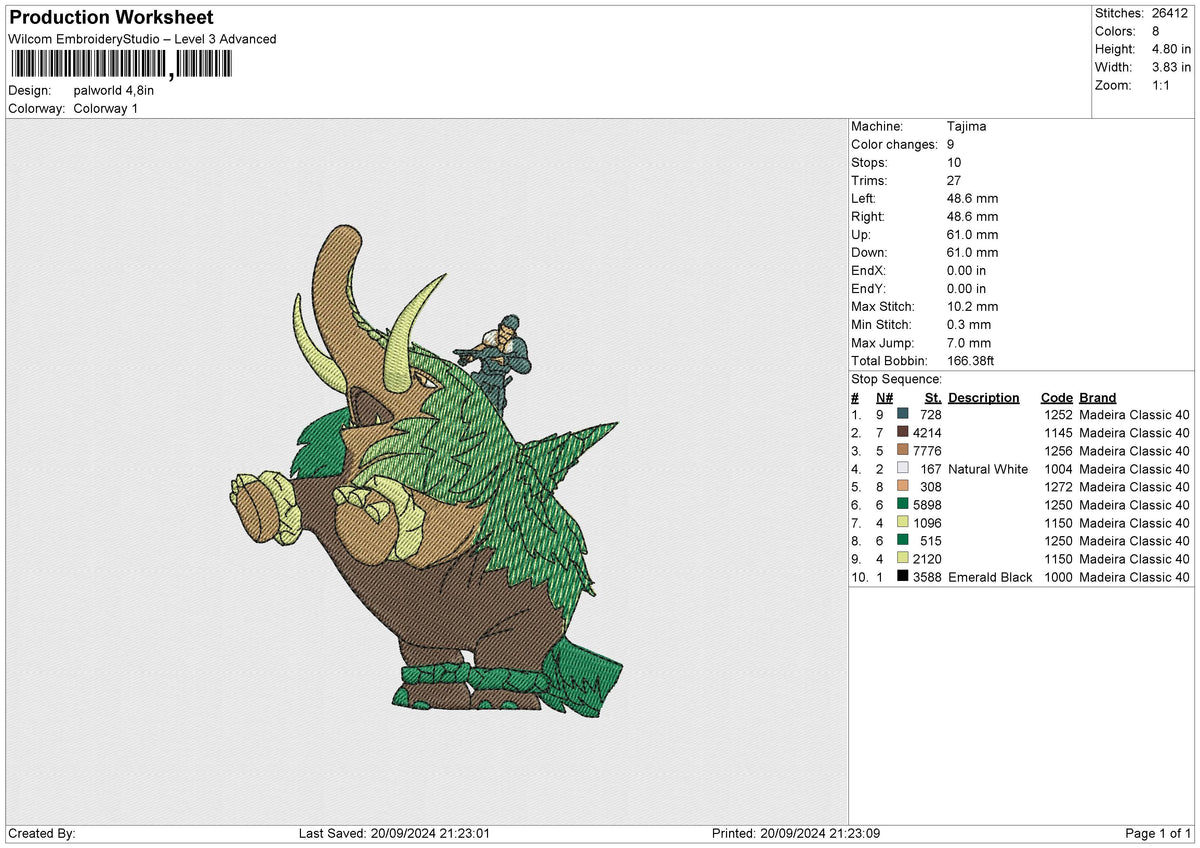
Task: Click the pale yellow swatch in stop row 9
Action: [903, 559]
